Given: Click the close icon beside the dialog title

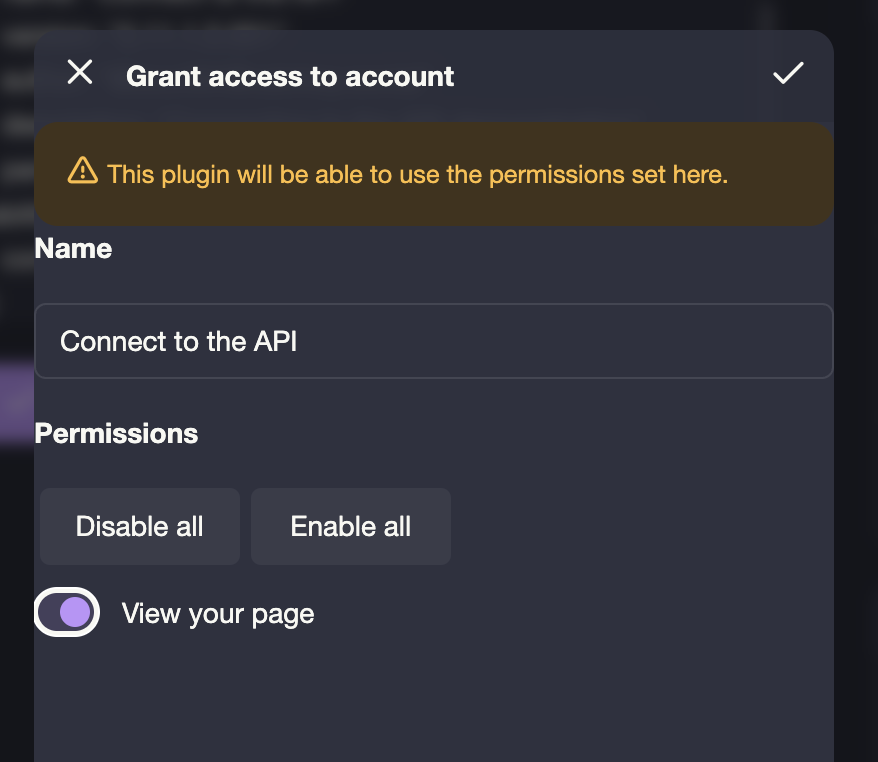Looking at the screenshot, I should tap(79, 72).
